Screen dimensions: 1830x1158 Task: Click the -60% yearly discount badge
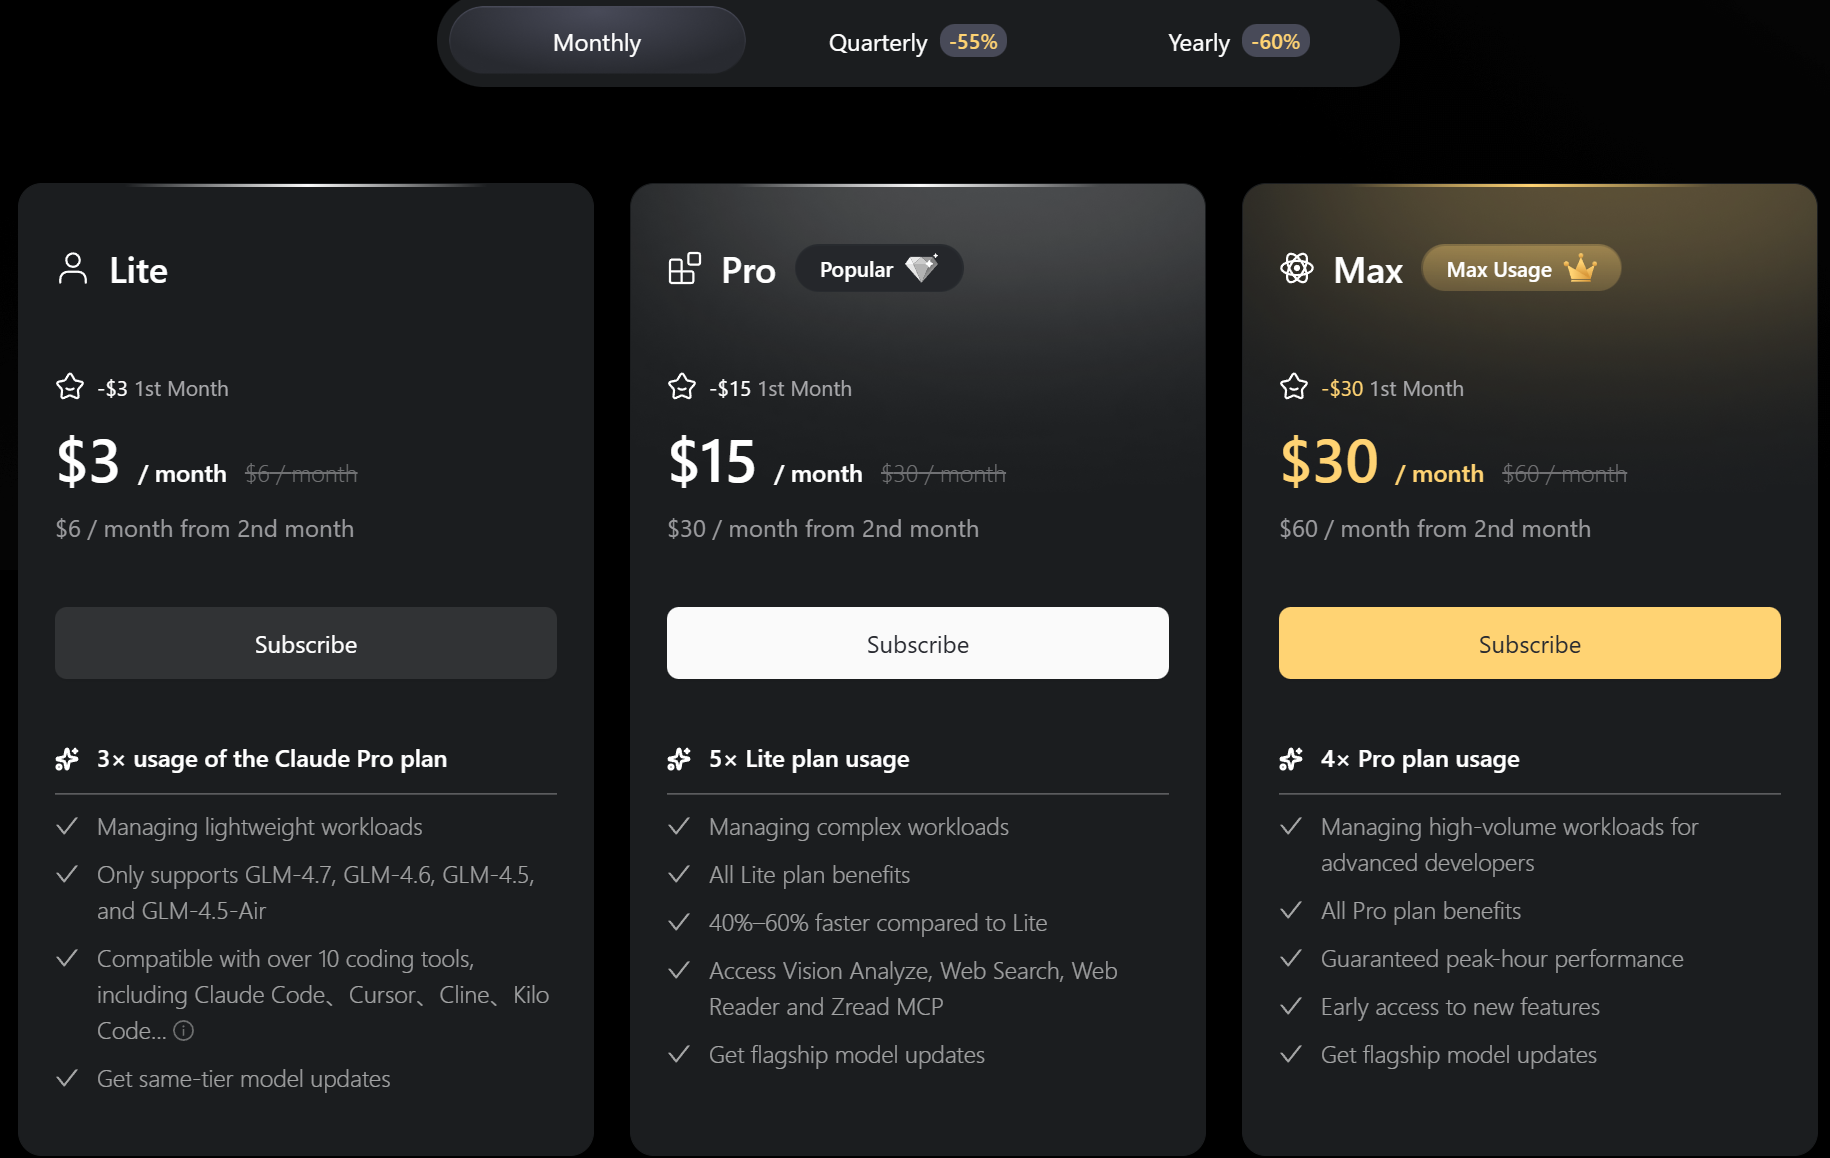coord(1276,42)
